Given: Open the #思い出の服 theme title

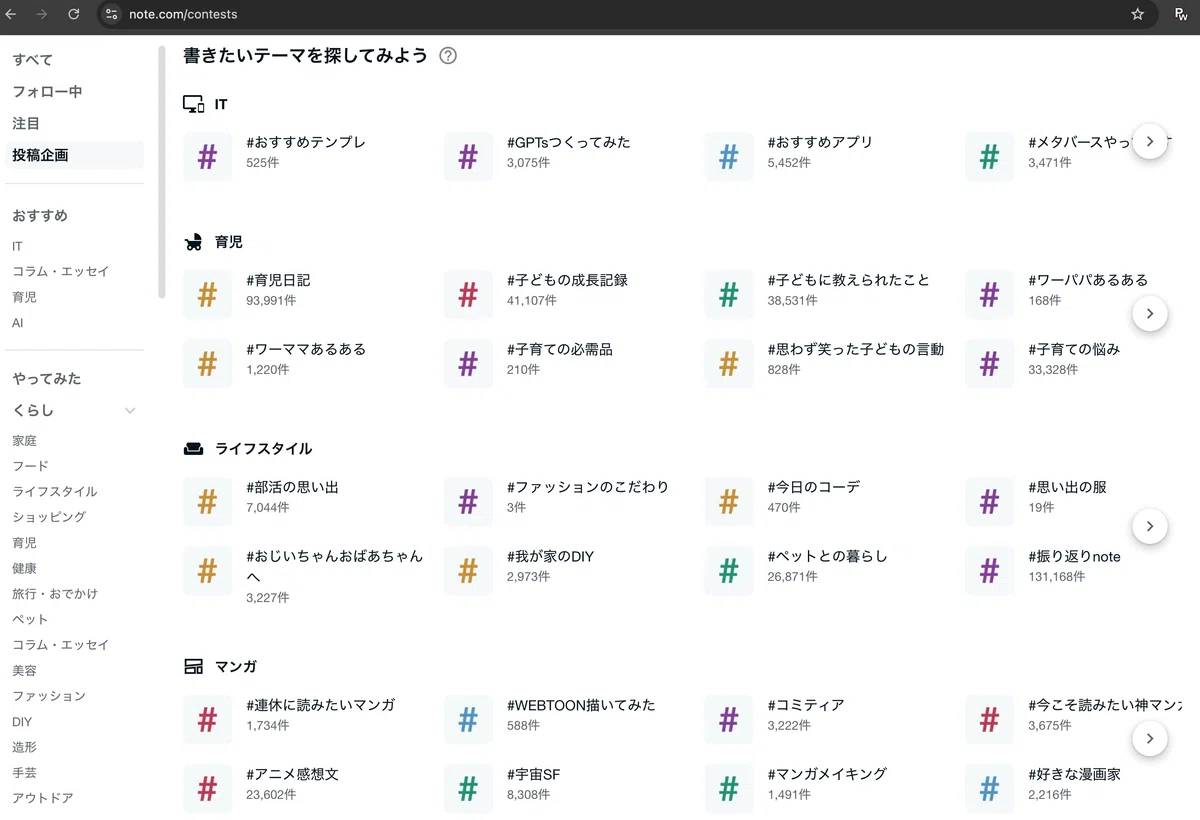Looking at the screenshot, I should pos(1067,487).
